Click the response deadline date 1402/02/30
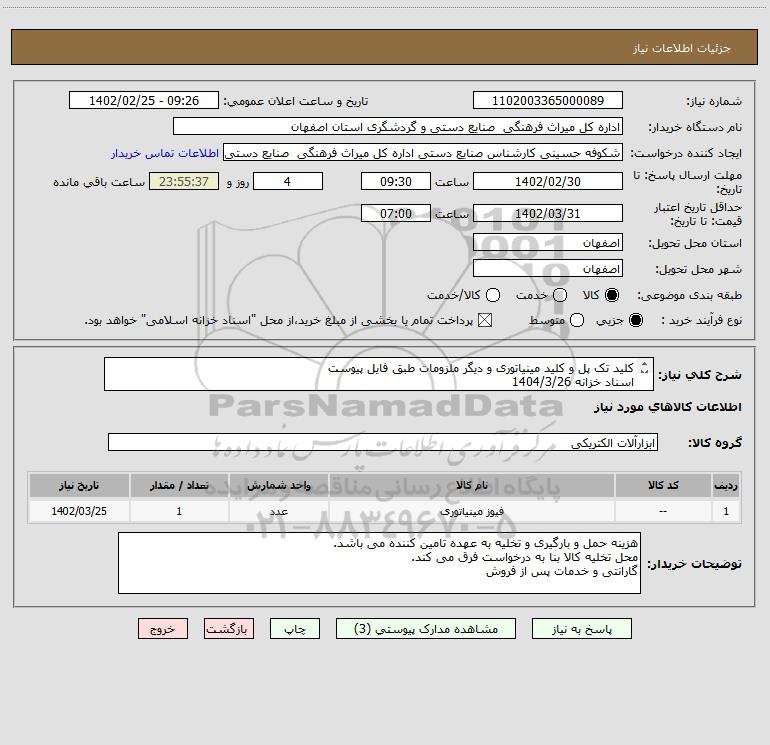This screenshot has height=745, width=770. 548,181
